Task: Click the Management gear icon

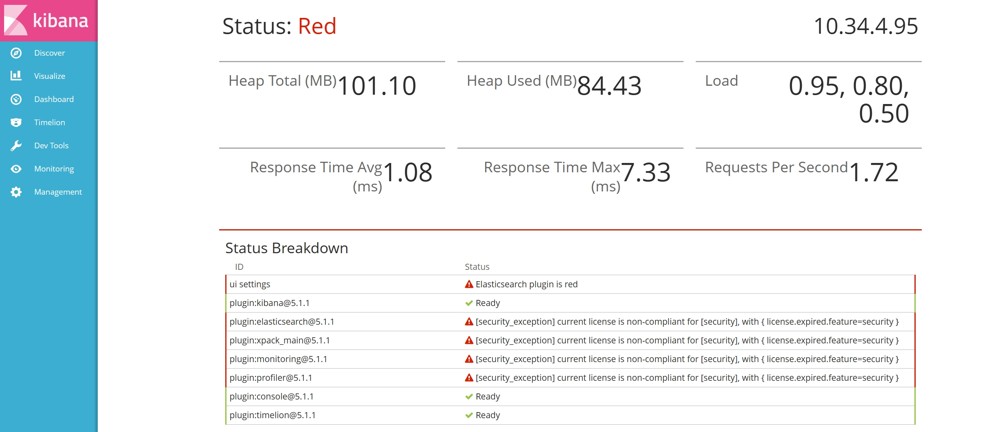Action: click(16, 192)
